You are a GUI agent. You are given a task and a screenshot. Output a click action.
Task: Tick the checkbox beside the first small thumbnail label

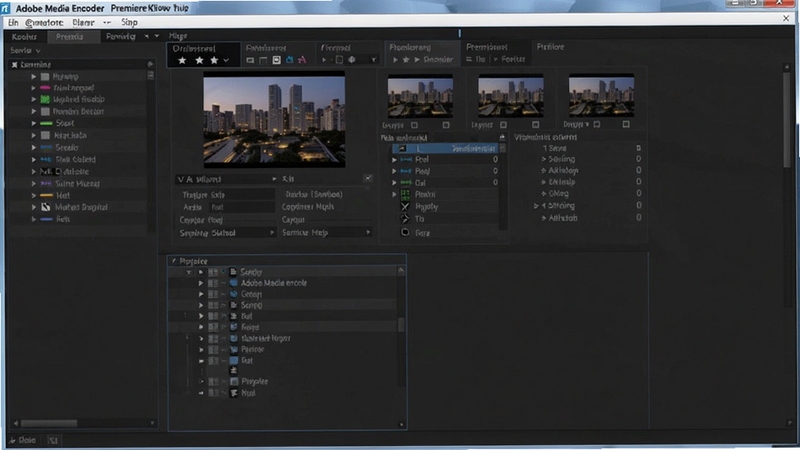click(414, 125)
